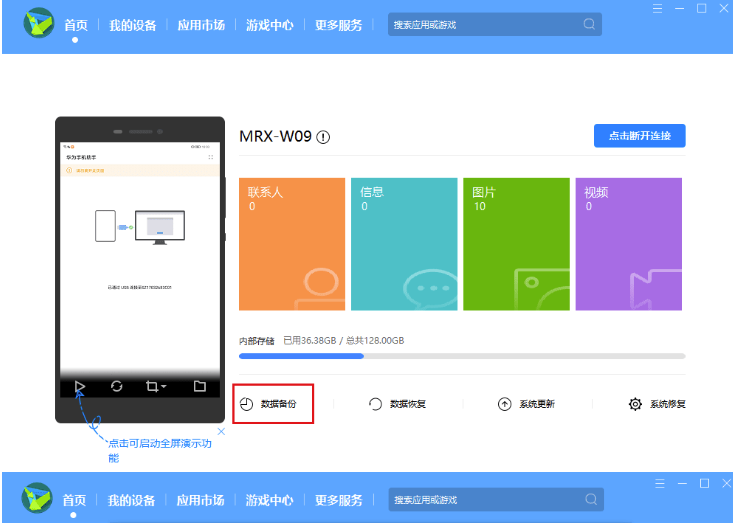The height and width of the screenshot is (523, 733).
Task: Click the magnifier icon in top search box
Action: (x=589, y=24)
